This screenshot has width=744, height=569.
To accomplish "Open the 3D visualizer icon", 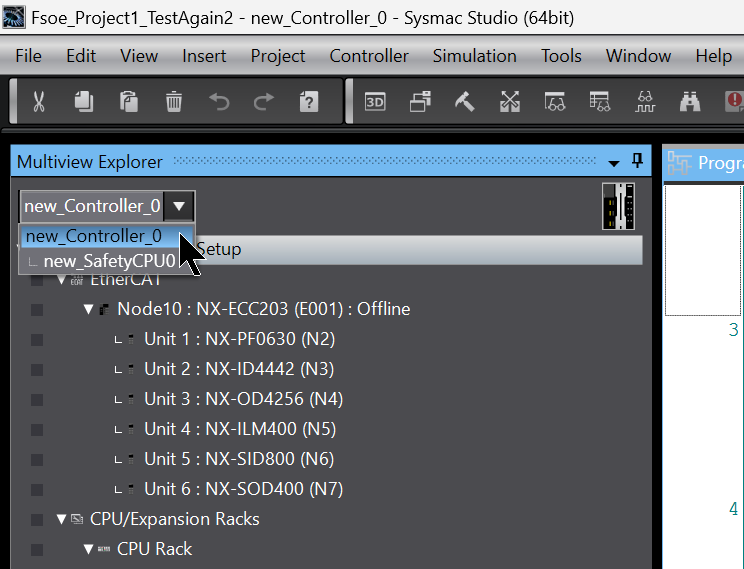I will click(x=375, y=102).
